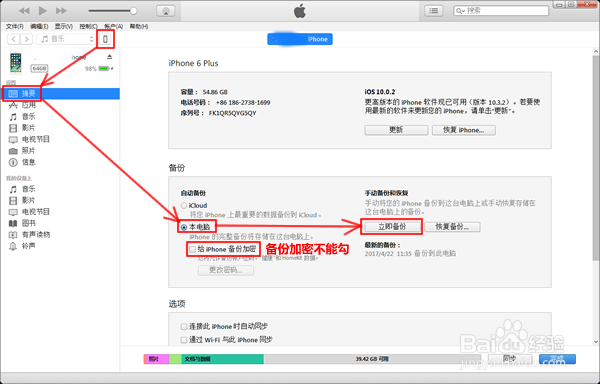The height and width of the screenshot is (384, 600).
Task: Select the iPhone tab at top center
Action: [x=300, y=39]
